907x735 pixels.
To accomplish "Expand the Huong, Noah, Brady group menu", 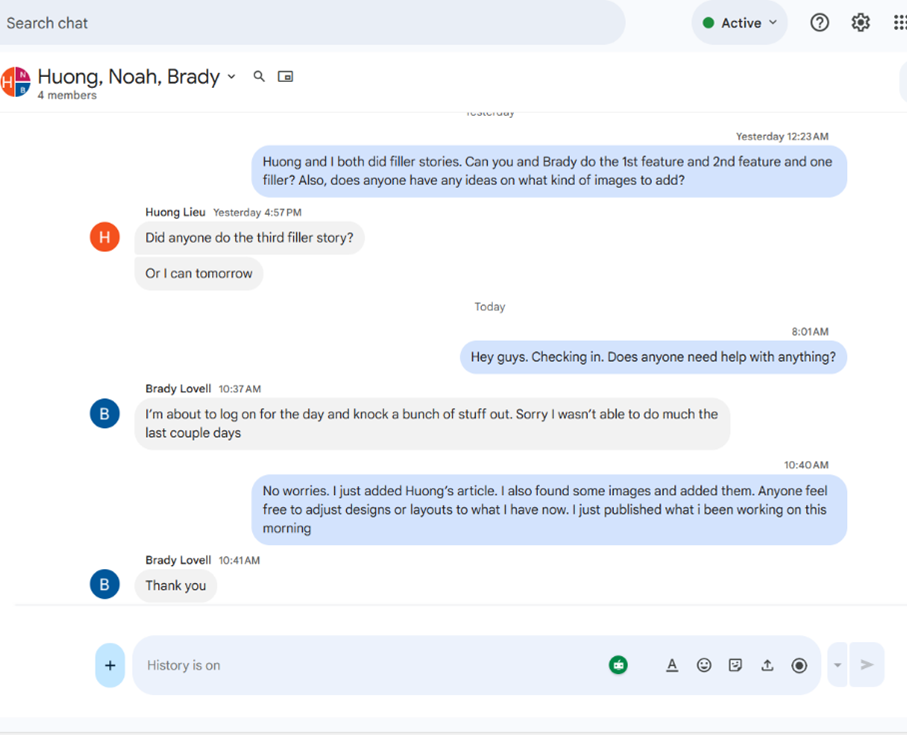I will point(232,77).
